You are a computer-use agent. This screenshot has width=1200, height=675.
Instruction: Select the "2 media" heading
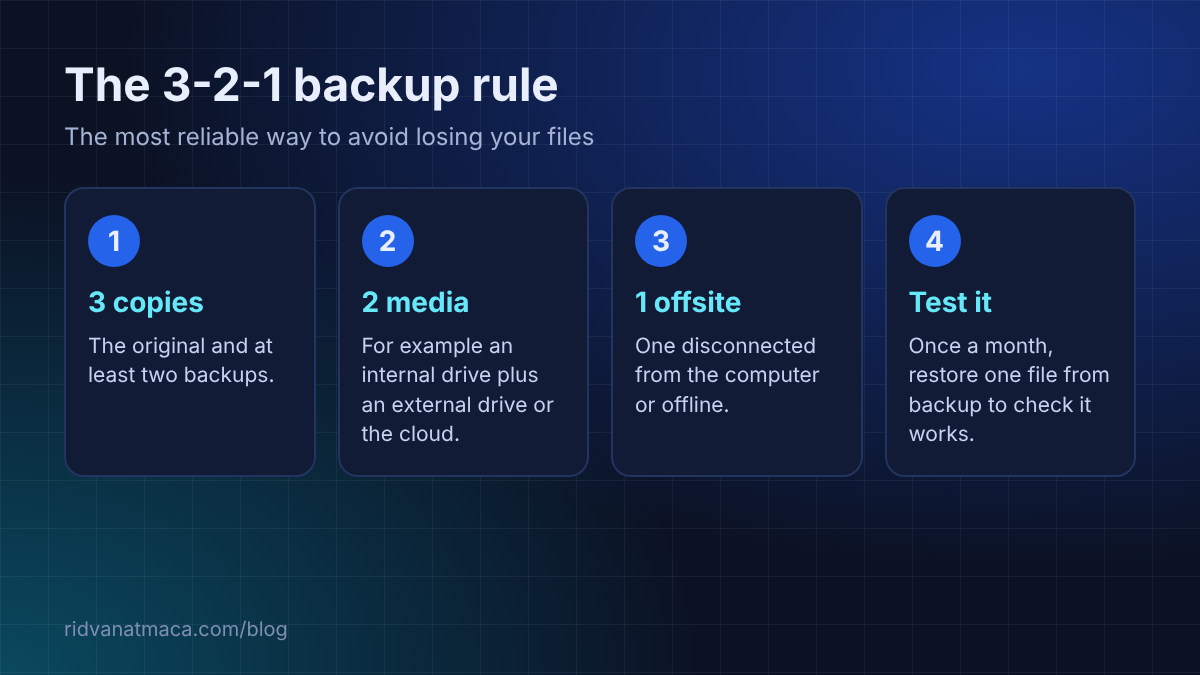pyautogui.click(x=415, y=302)
